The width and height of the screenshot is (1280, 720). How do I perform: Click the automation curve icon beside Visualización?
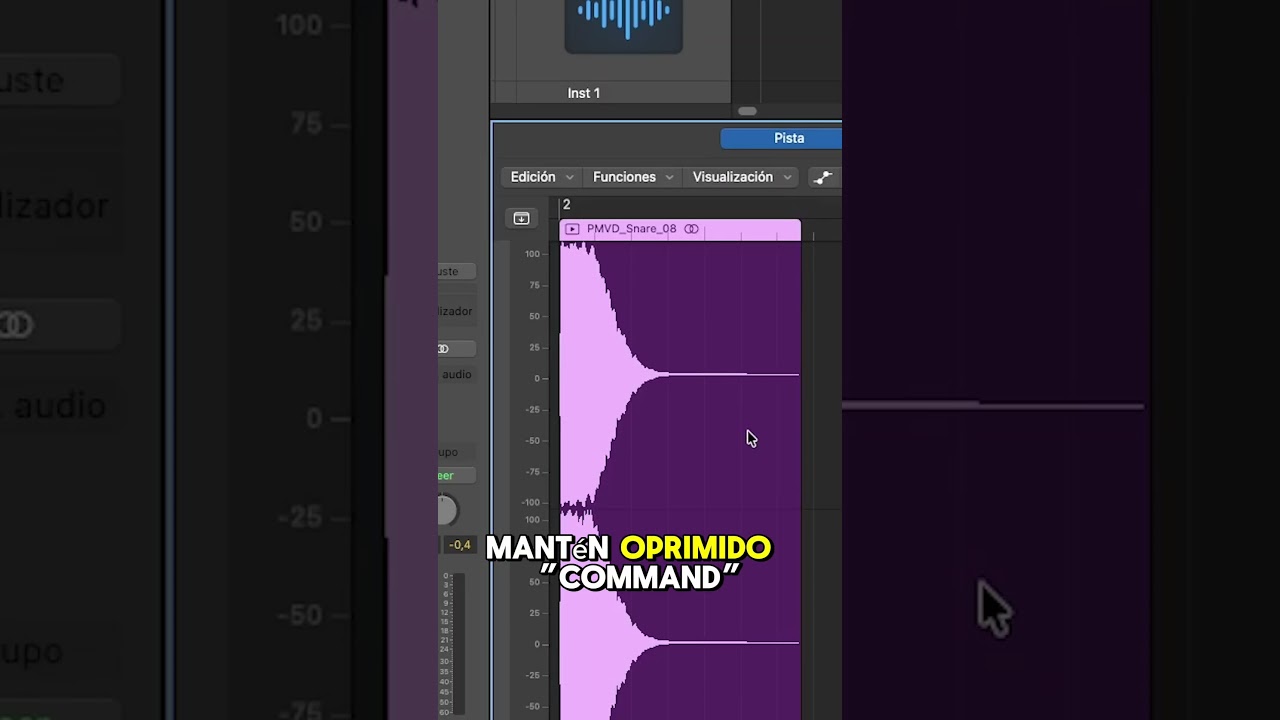(823, 177)
